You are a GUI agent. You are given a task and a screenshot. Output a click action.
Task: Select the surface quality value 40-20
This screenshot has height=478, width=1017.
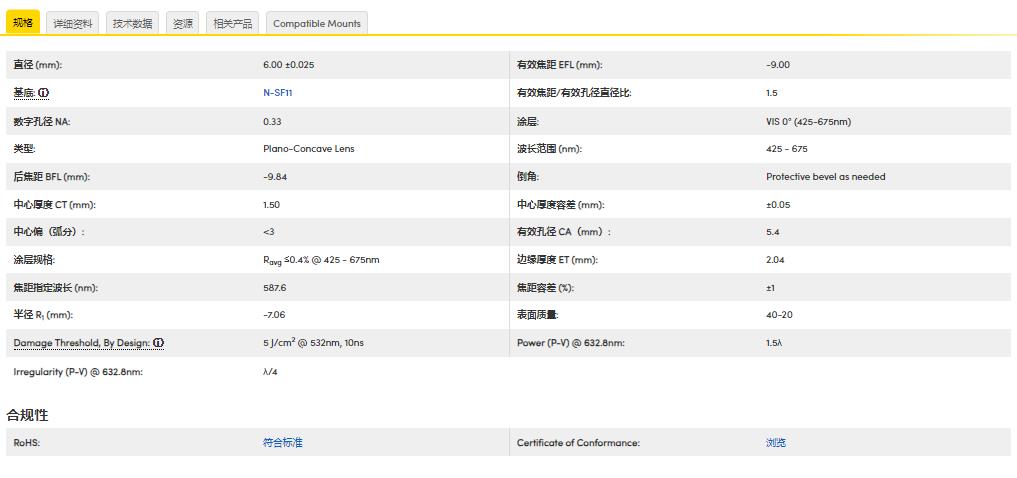(x=779, y=315)
